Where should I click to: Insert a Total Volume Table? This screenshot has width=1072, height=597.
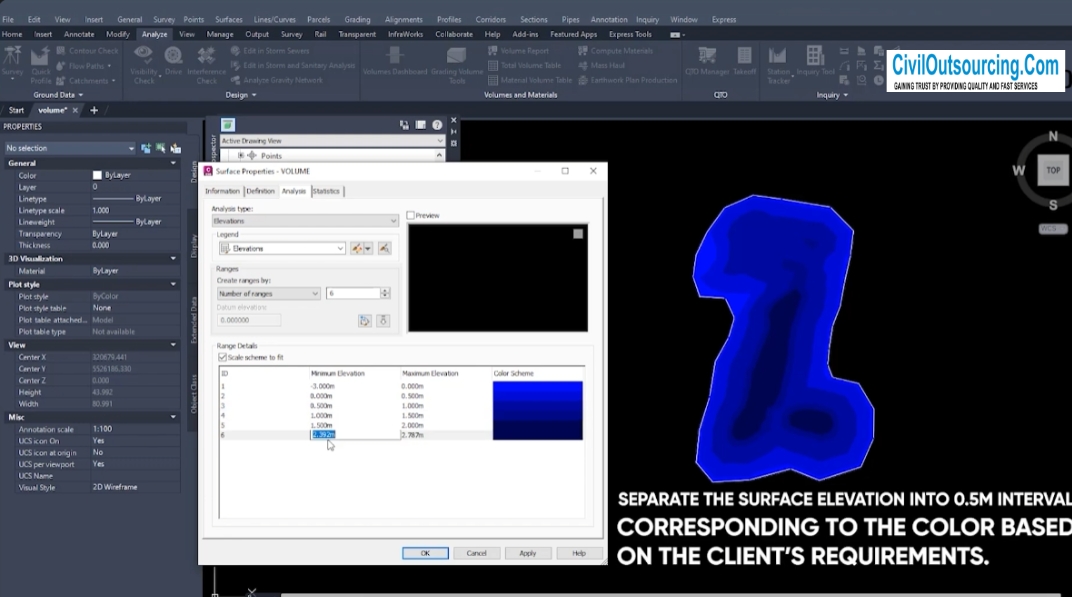coord(524,66)
